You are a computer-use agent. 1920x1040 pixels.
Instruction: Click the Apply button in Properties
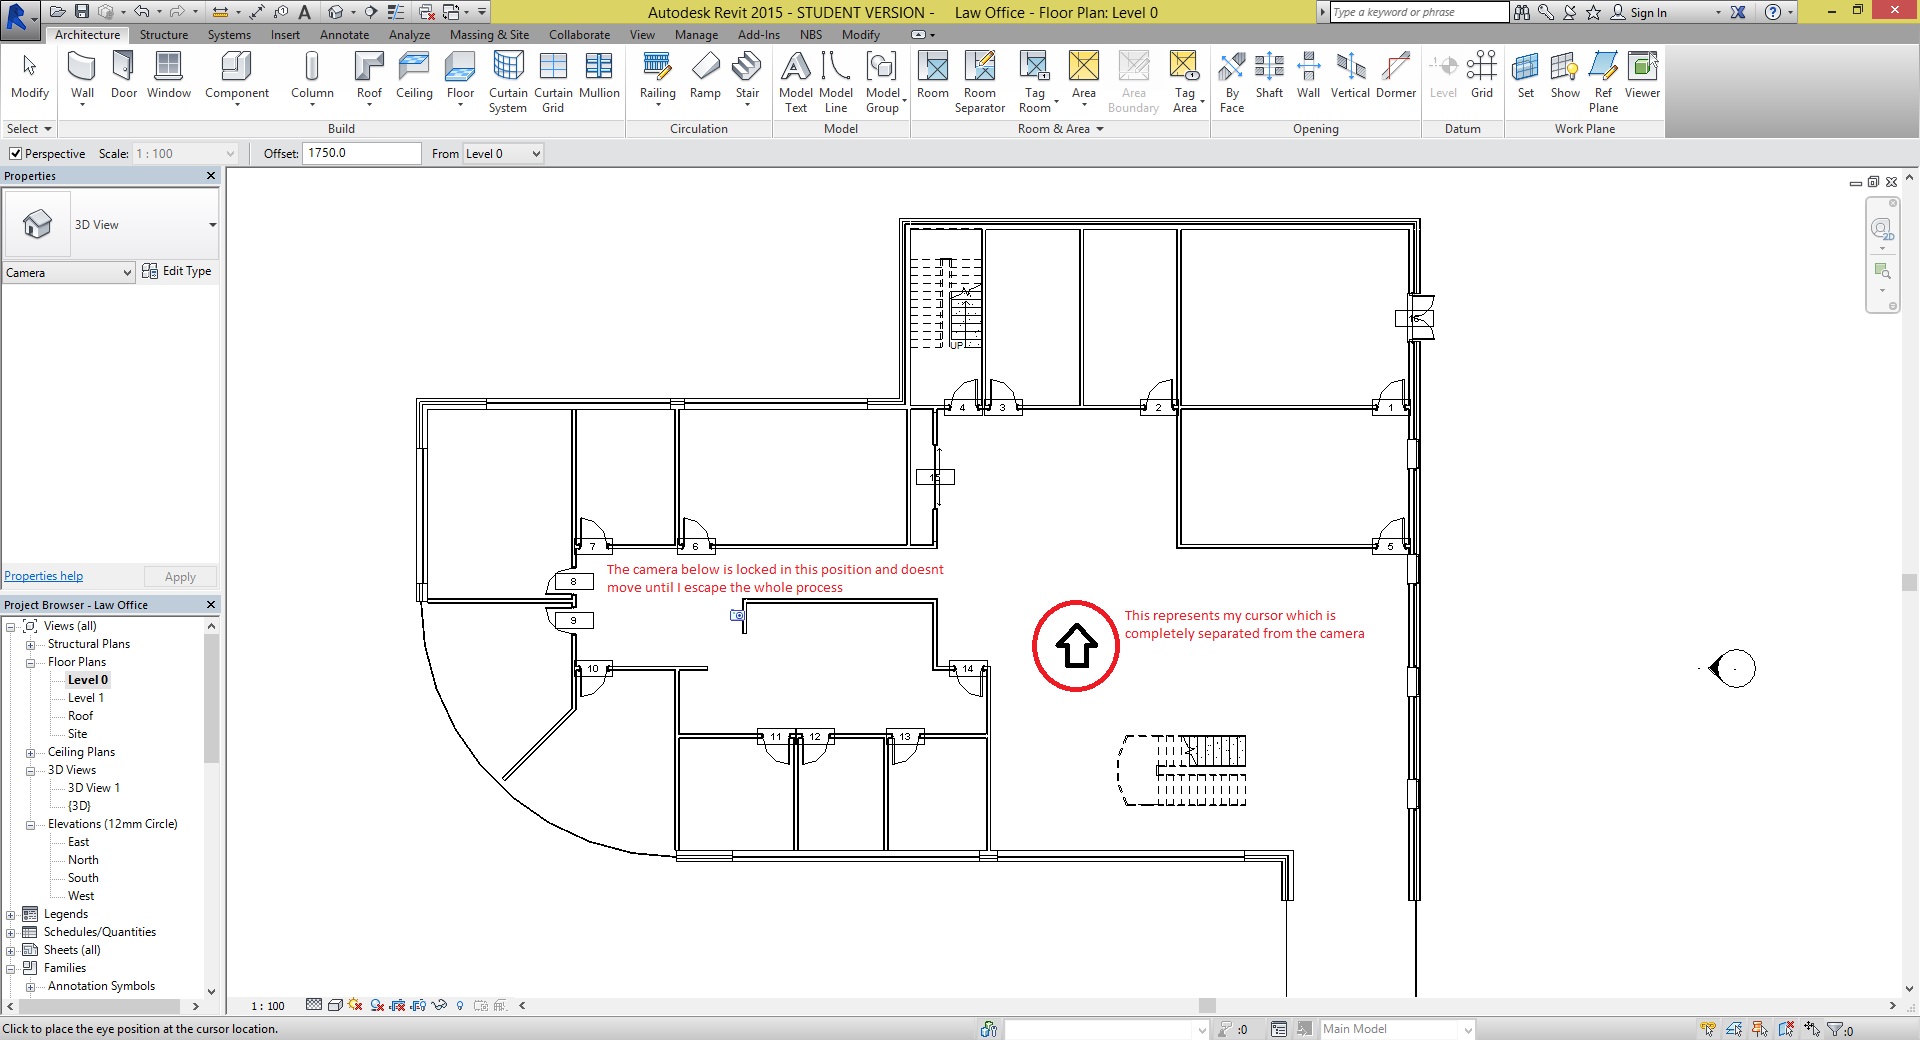click(x=180, y=577)
